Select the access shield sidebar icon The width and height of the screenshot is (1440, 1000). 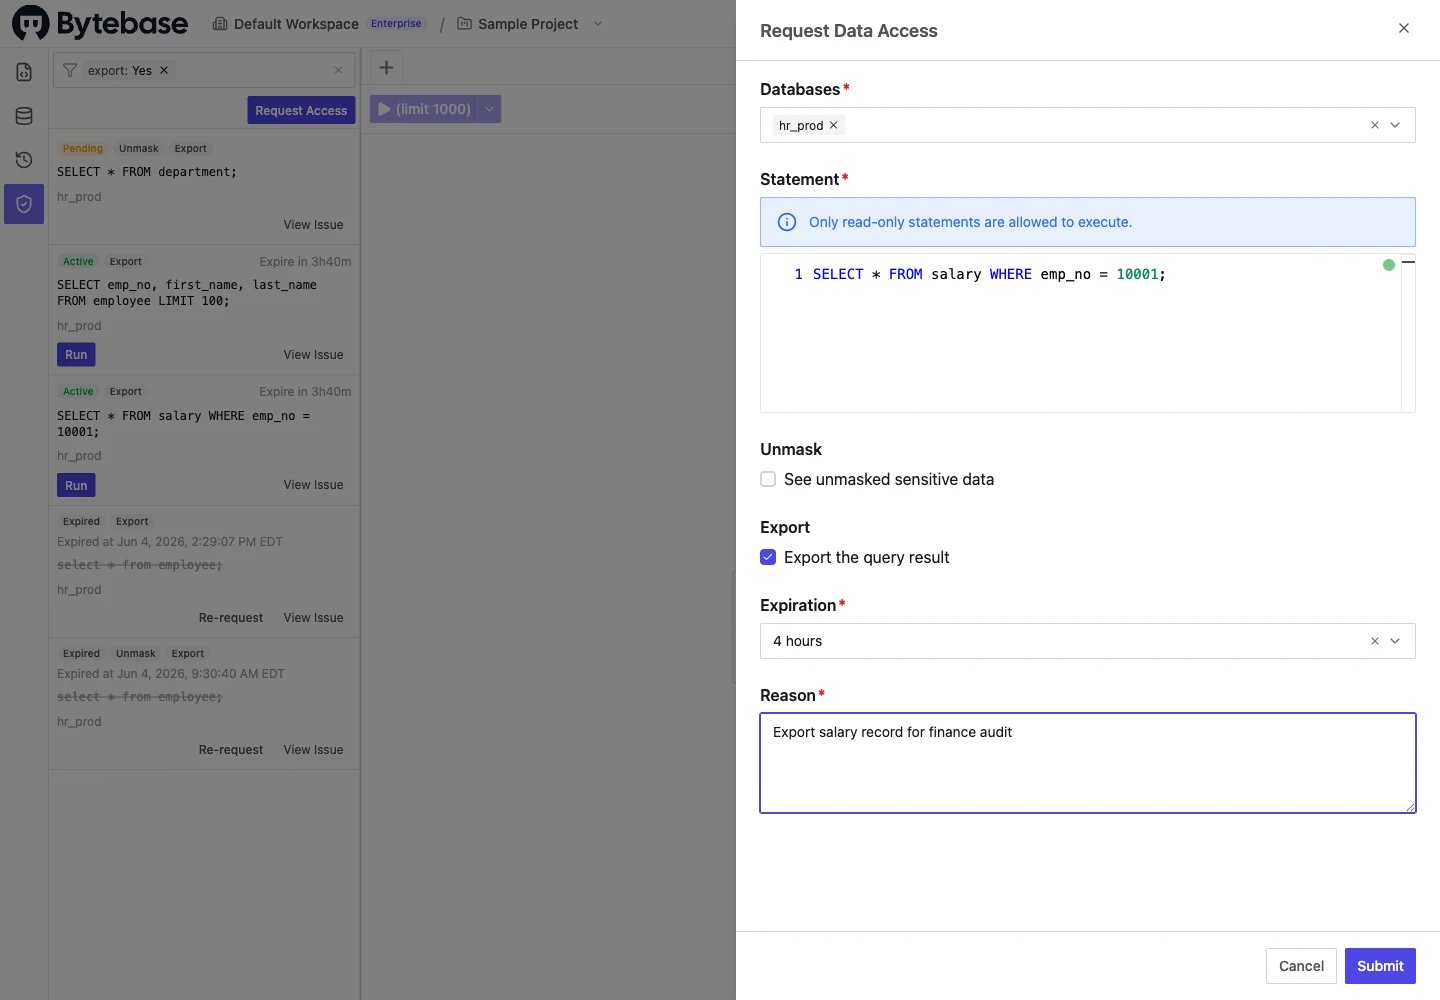[x=24, y=204]
